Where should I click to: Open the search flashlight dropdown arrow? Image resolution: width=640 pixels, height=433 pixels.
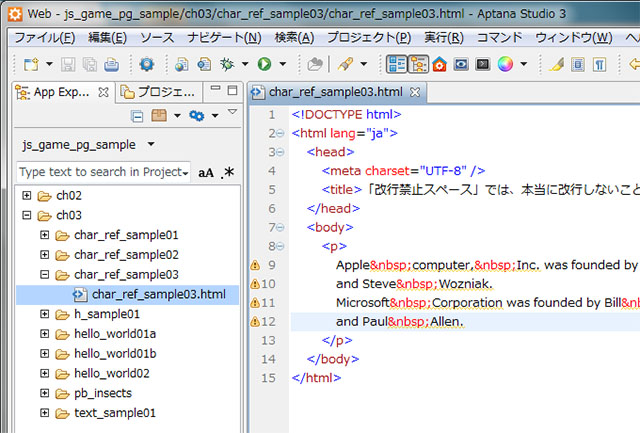363,64
